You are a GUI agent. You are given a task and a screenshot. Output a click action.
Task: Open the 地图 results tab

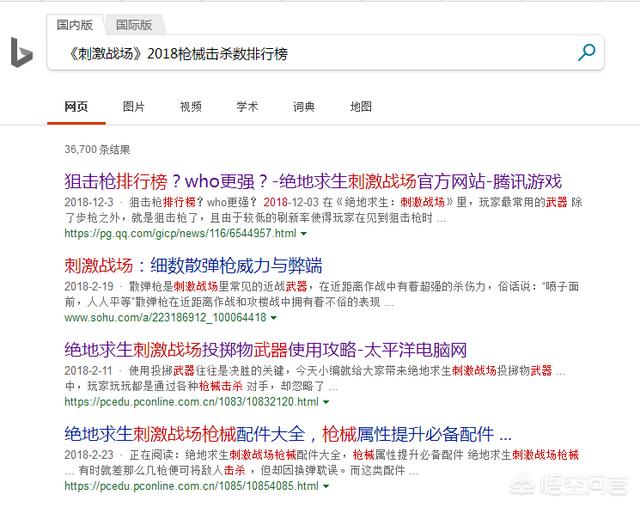[361, 107]
